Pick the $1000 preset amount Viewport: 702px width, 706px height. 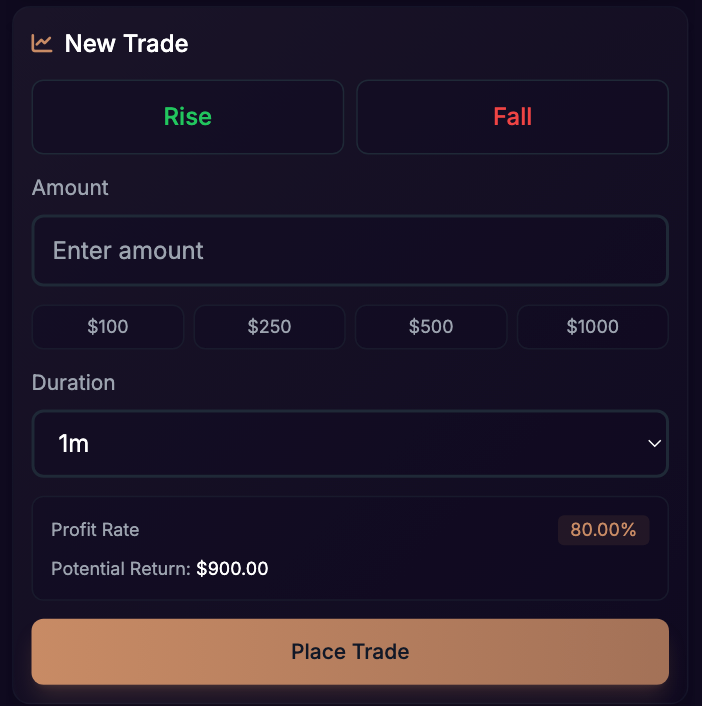pos(592,326)
